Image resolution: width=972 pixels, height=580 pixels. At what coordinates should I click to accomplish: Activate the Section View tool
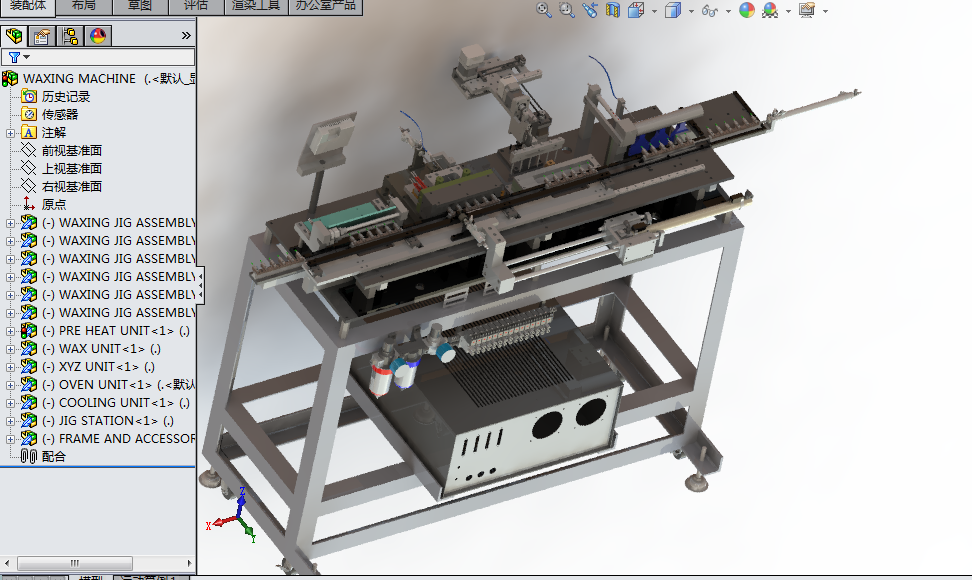point(612,10)
